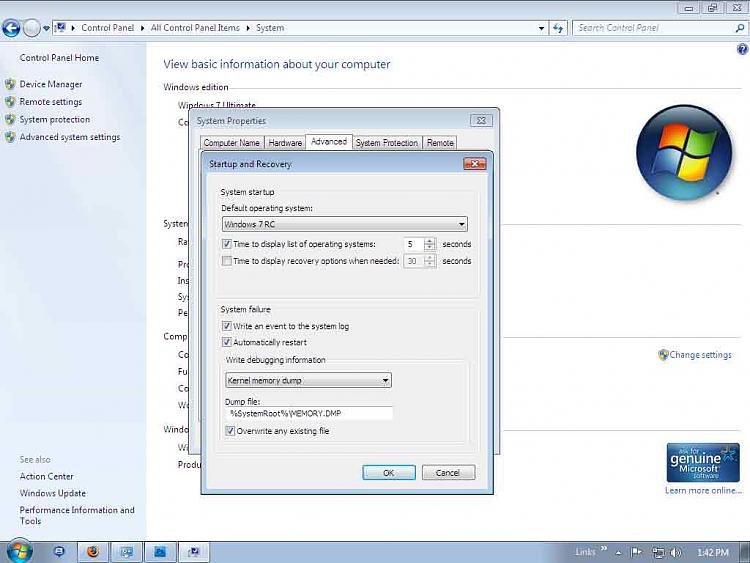Toggle Automatically restart checkbox

coord(227,342)
